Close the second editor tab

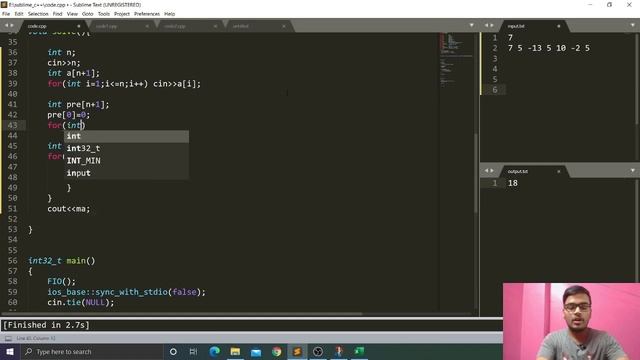[x=147, y=26]
